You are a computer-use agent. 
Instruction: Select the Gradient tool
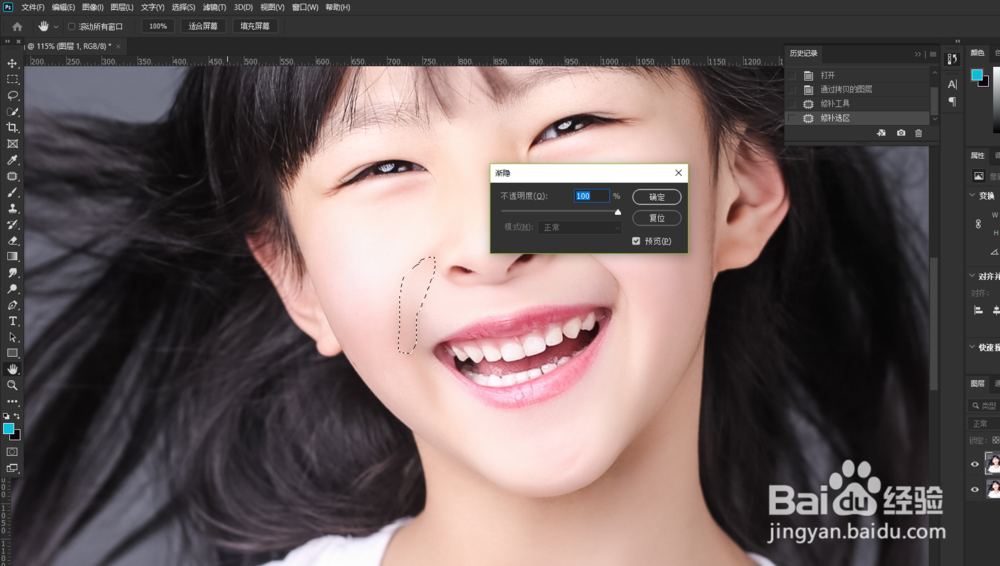click(x=12, y=257)
